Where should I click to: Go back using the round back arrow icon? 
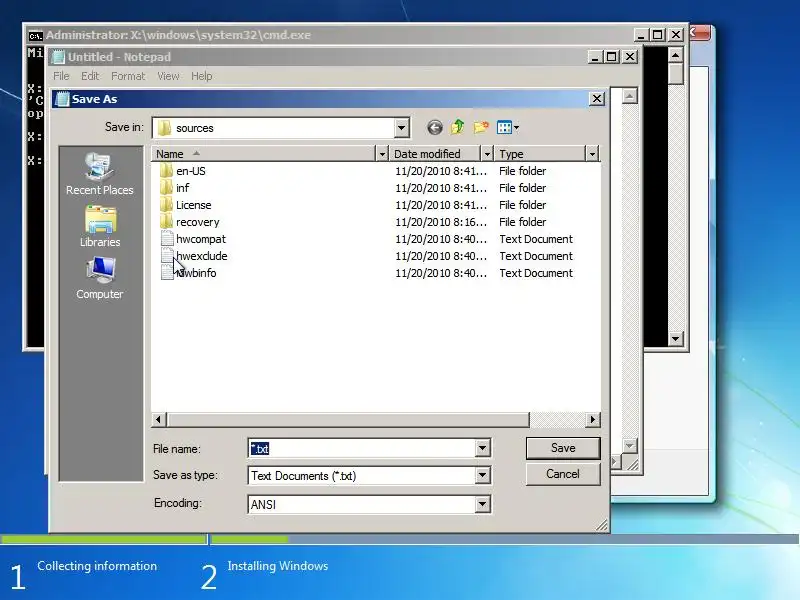[x=435, y=128]
